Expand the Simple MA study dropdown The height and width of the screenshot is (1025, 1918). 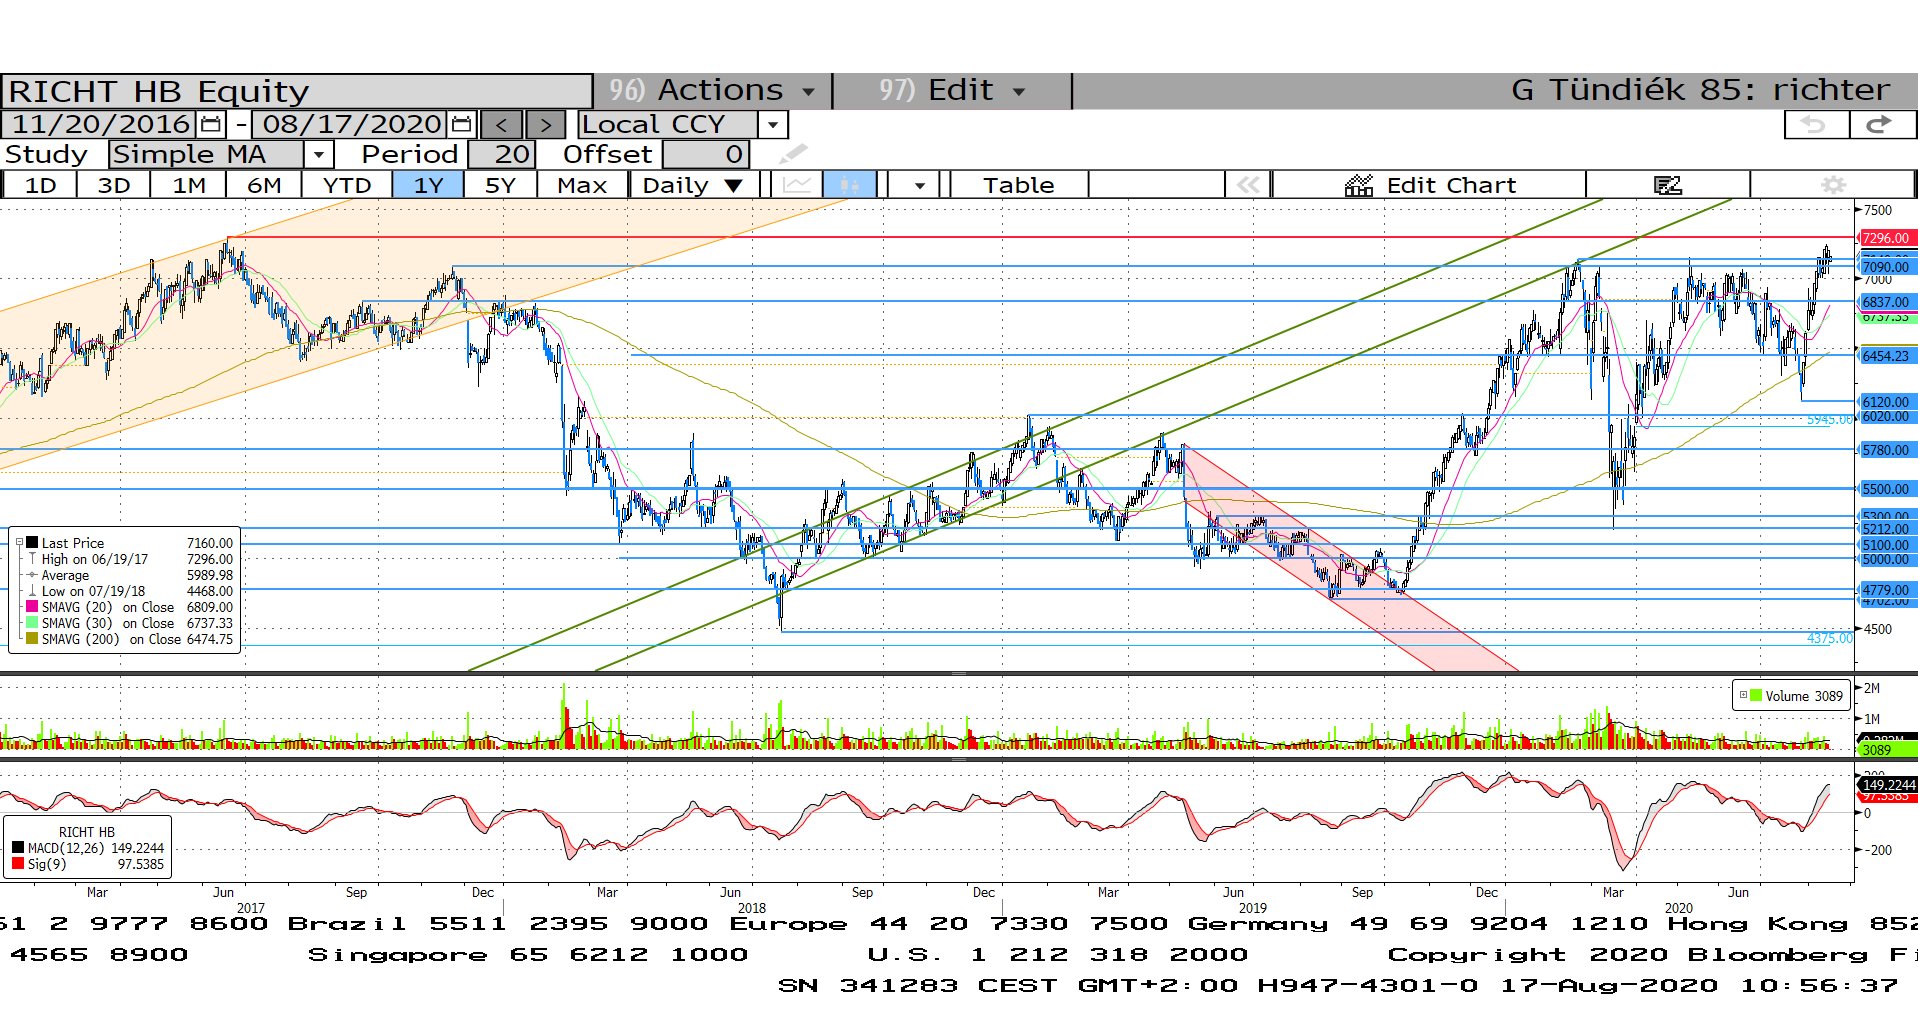[x=318, y=154]
